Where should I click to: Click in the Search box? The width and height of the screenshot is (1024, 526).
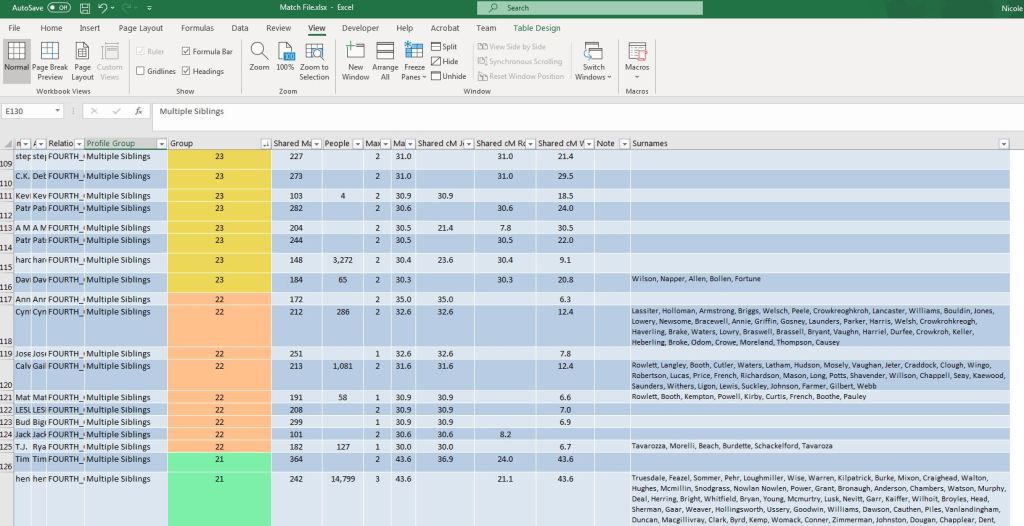[590, 8]
